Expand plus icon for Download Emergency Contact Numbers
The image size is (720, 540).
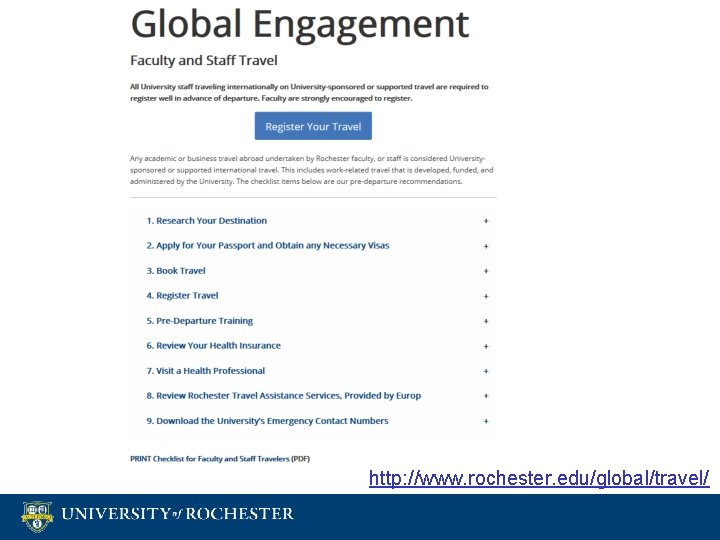pos(486,421)
